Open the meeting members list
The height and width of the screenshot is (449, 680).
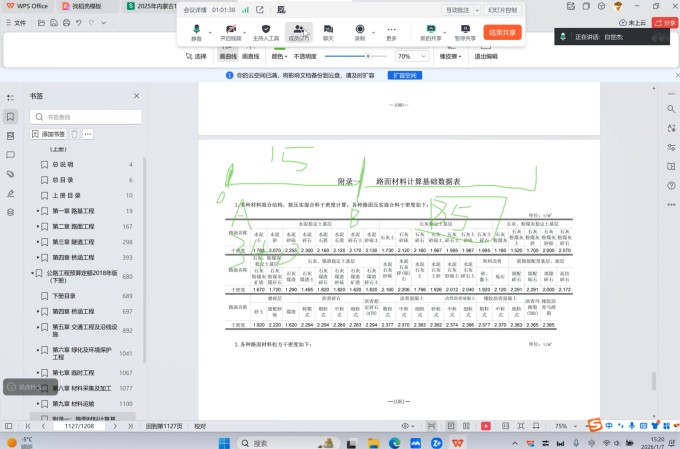click(x=298, y=32)
